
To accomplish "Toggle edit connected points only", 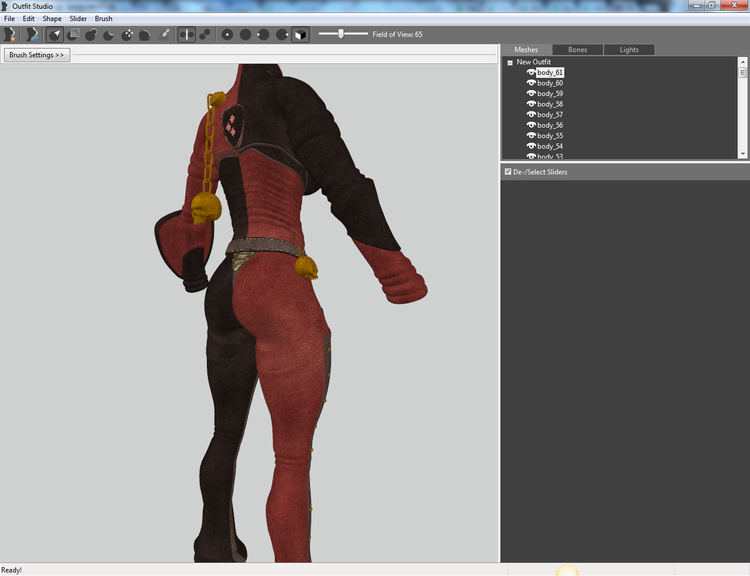I will coord(205,34).
